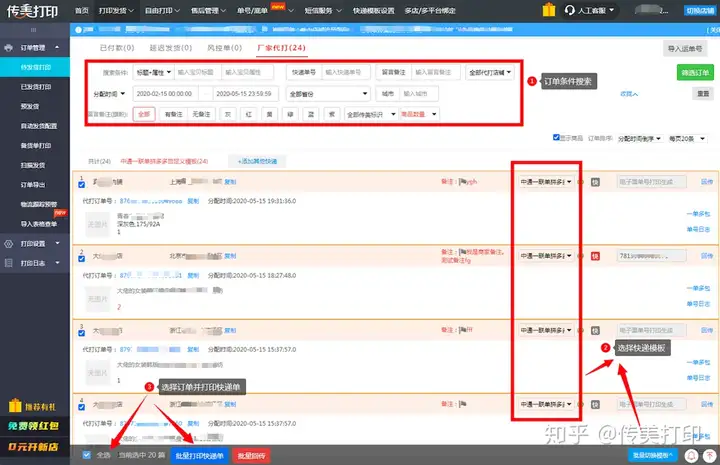720x465 pixels.
Task: Open the 全部代打店铺 dropdown
Action: [x=489, y=72]
